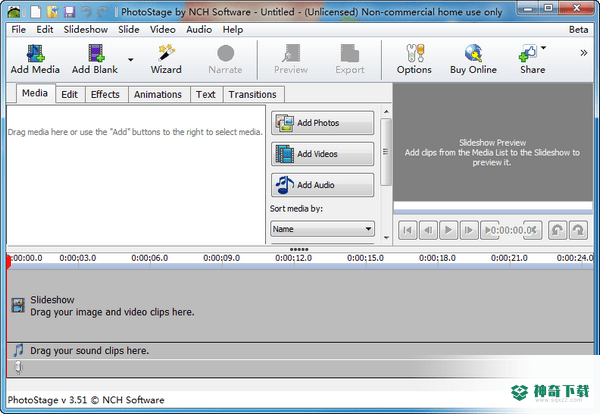Open the Audio menu
Screen dimensions: 600x414
(x=199, y=29)
